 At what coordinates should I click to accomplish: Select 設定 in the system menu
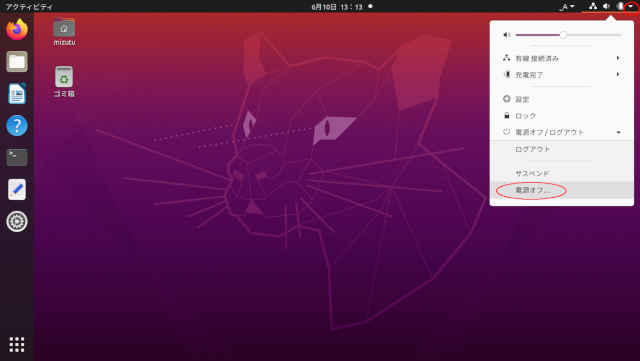562,99
